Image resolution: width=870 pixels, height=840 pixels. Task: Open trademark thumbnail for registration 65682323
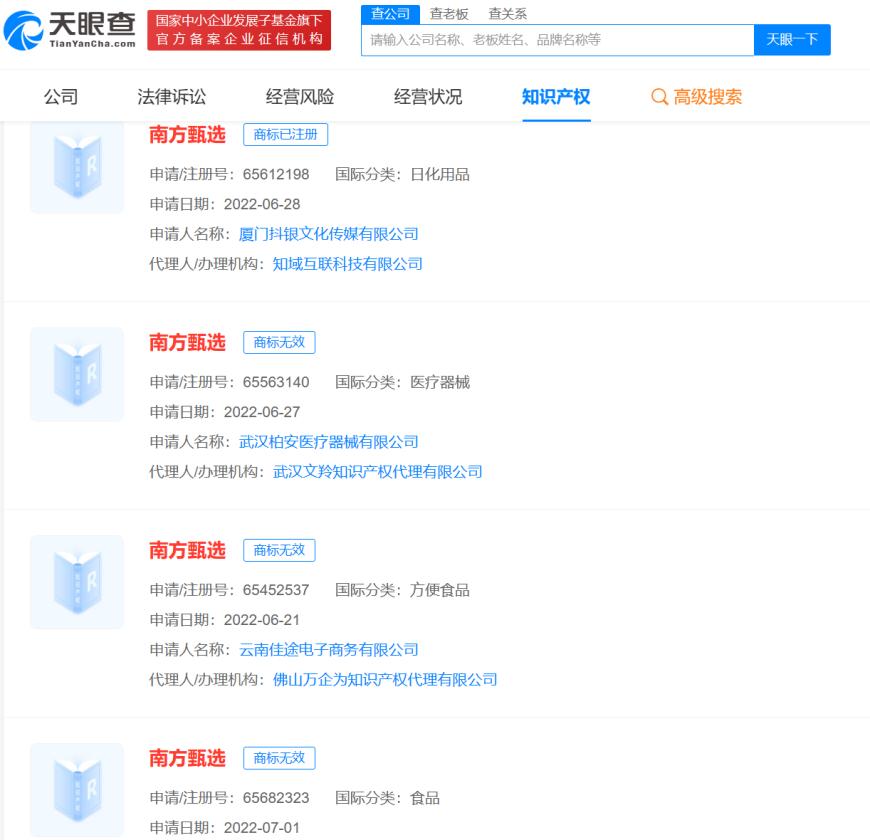pyautogui.click(x=77, y=790)
